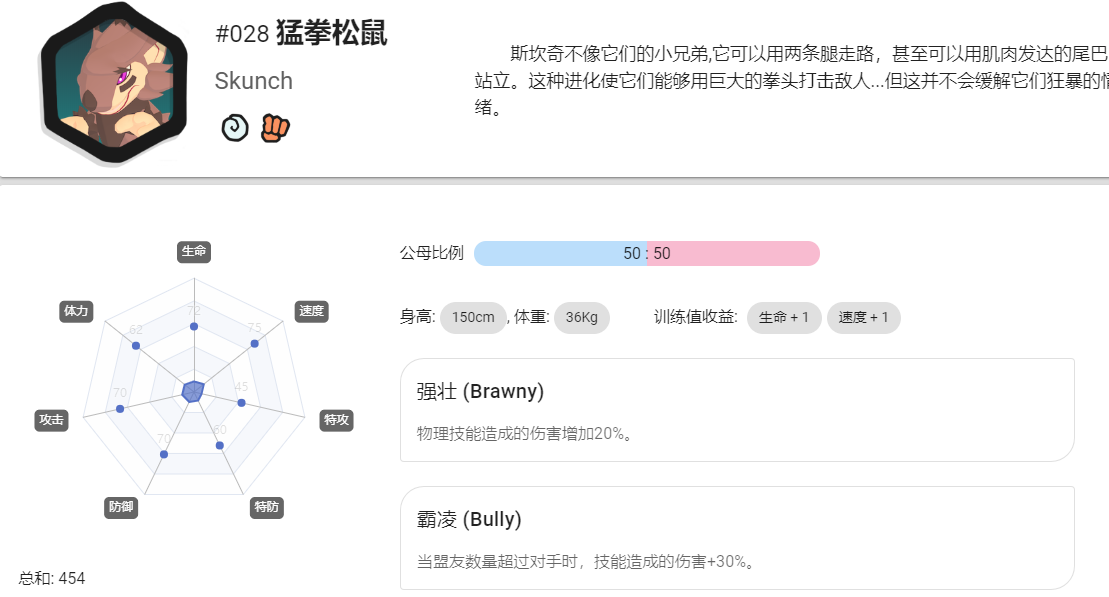Select the 生命 + 1 training value chip
1109x597 pixels.
(784, 318)
